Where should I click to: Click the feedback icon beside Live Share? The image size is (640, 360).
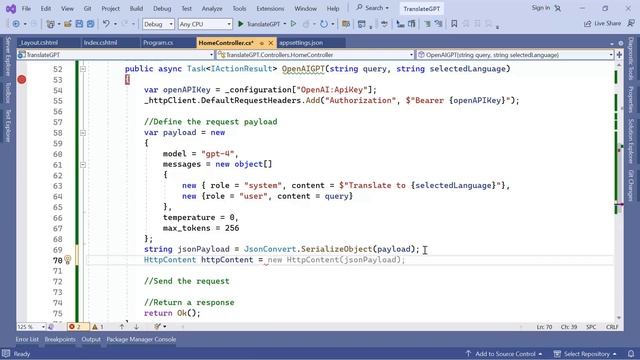(x=631, y=24)
